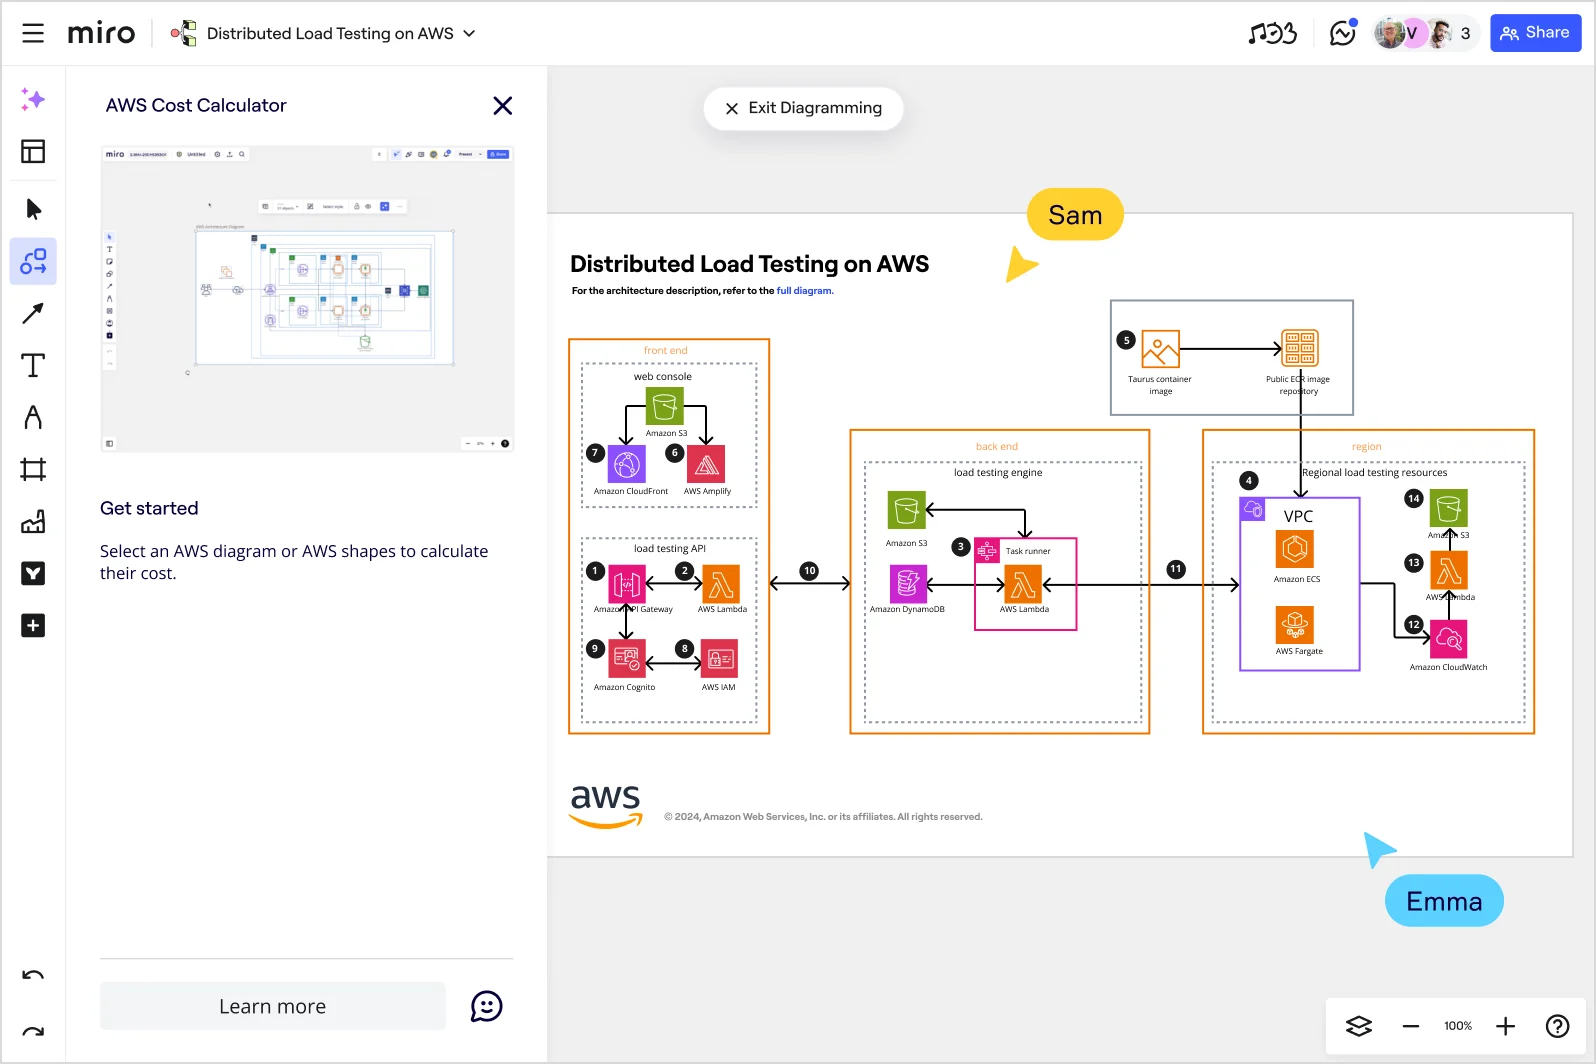The image size is (1596, 1064).
Task: Select the connection line arrow tool
Action: click(x=33, y=313)
